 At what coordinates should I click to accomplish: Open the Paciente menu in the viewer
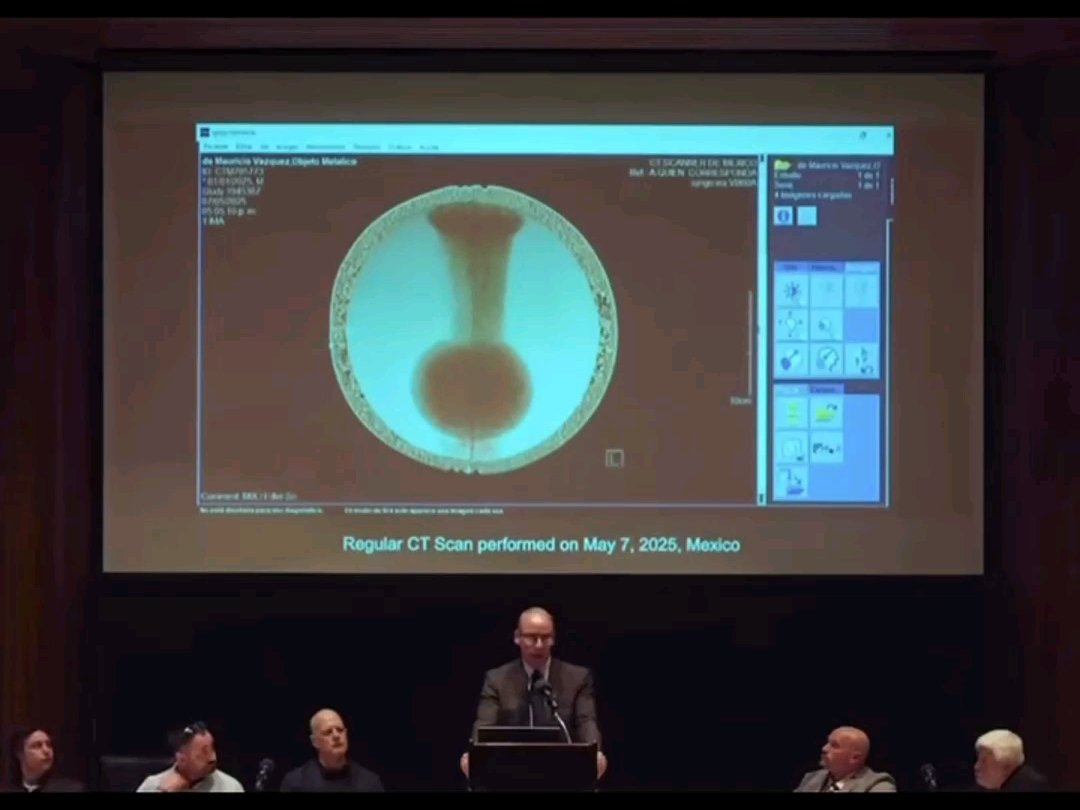click(x=216, y=147)
